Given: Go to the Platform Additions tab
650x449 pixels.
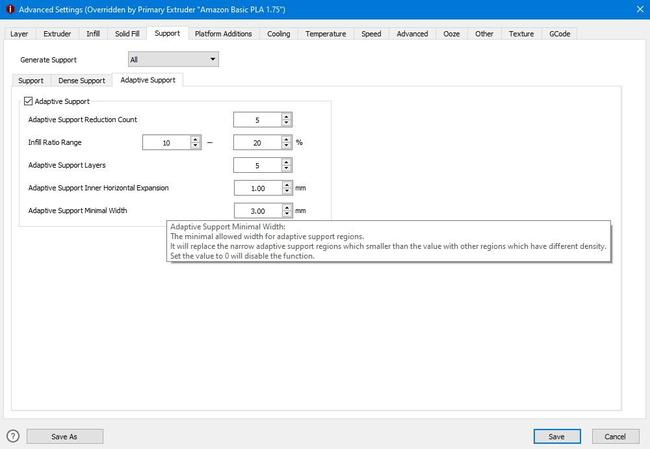Looking at the screenshot, I should coord(223,33).
